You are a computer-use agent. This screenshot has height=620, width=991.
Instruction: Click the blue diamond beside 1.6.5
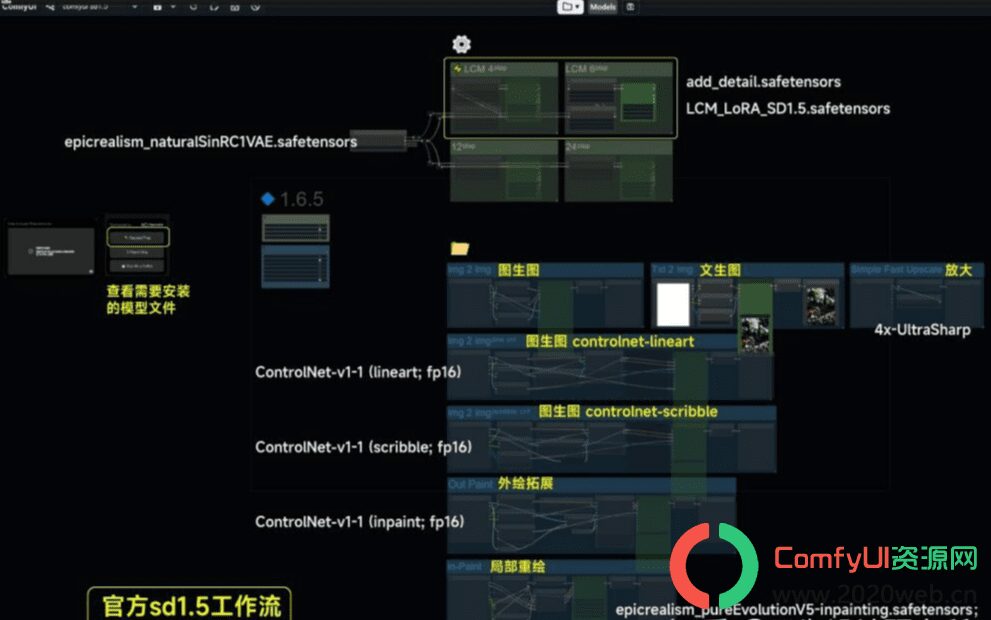click(267, 199)
